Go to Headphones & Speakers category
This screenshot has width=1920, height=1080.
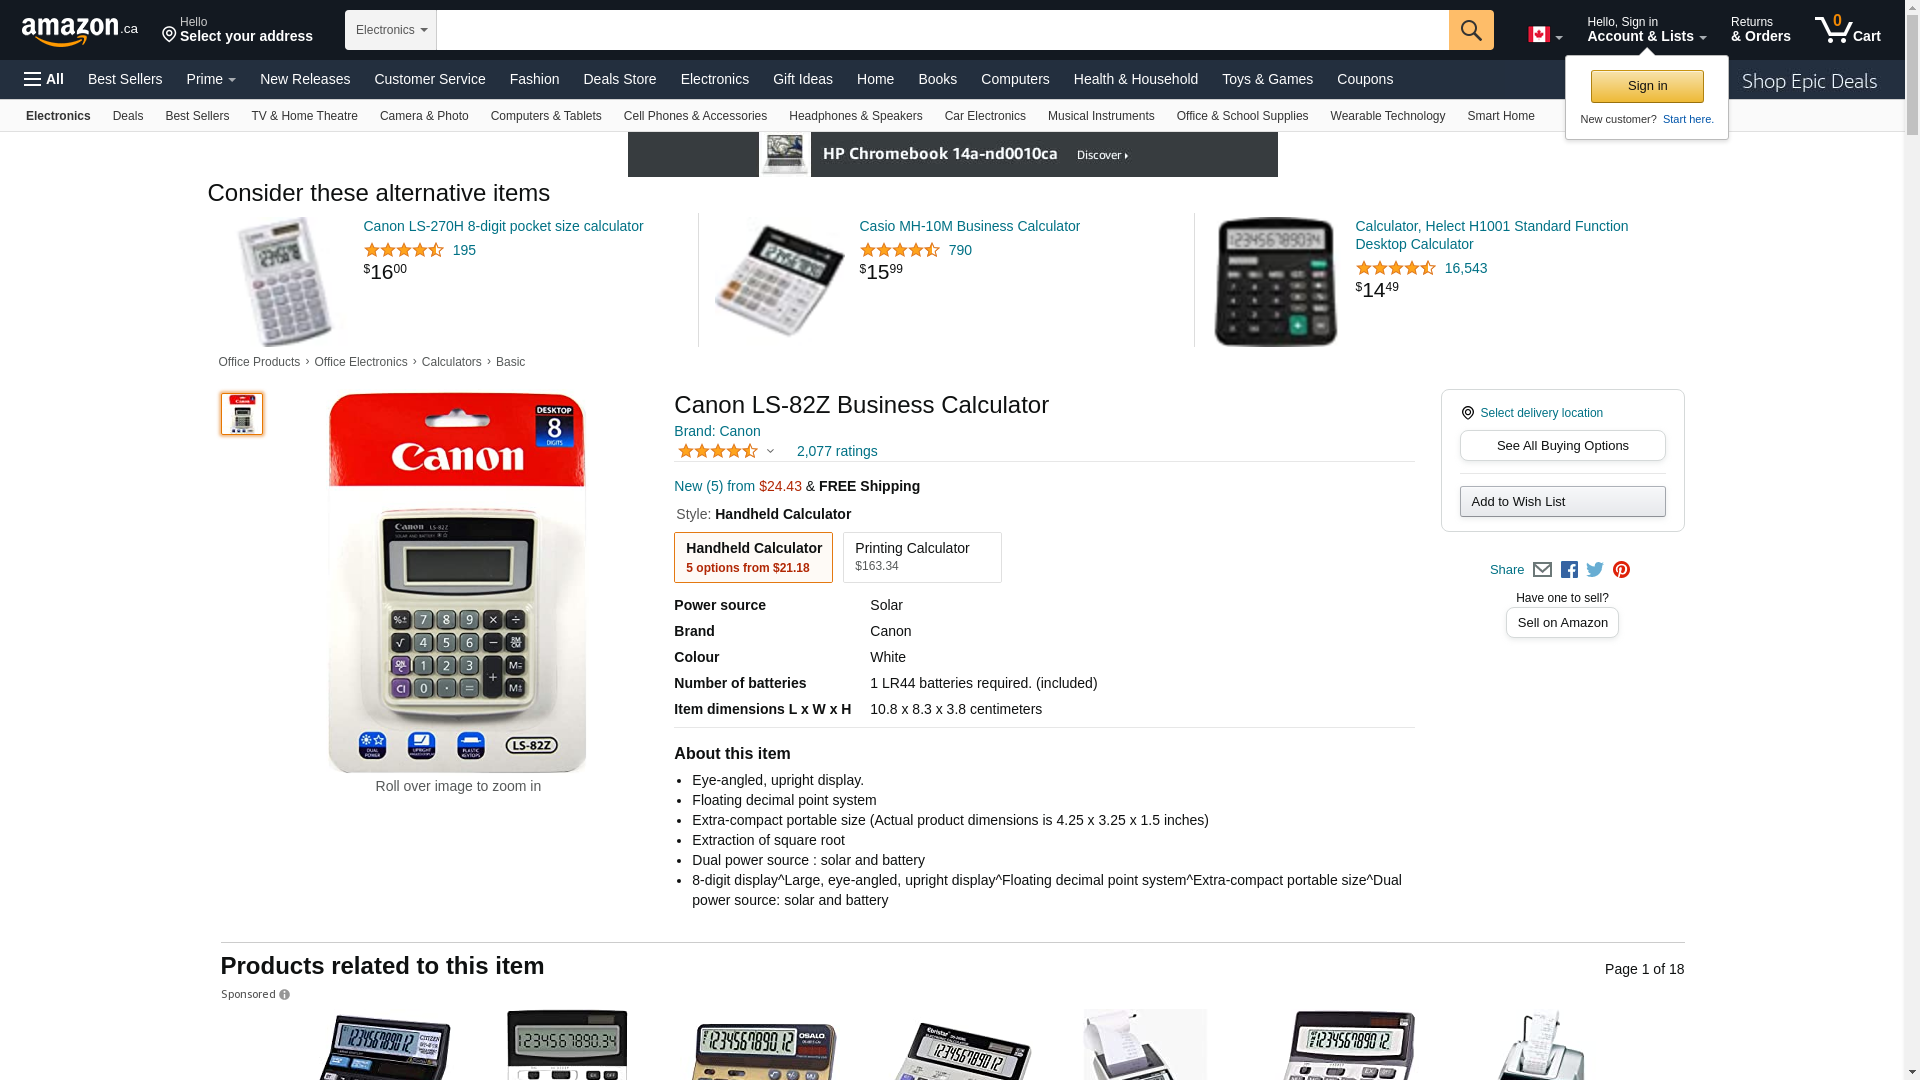tap(855, 116)
